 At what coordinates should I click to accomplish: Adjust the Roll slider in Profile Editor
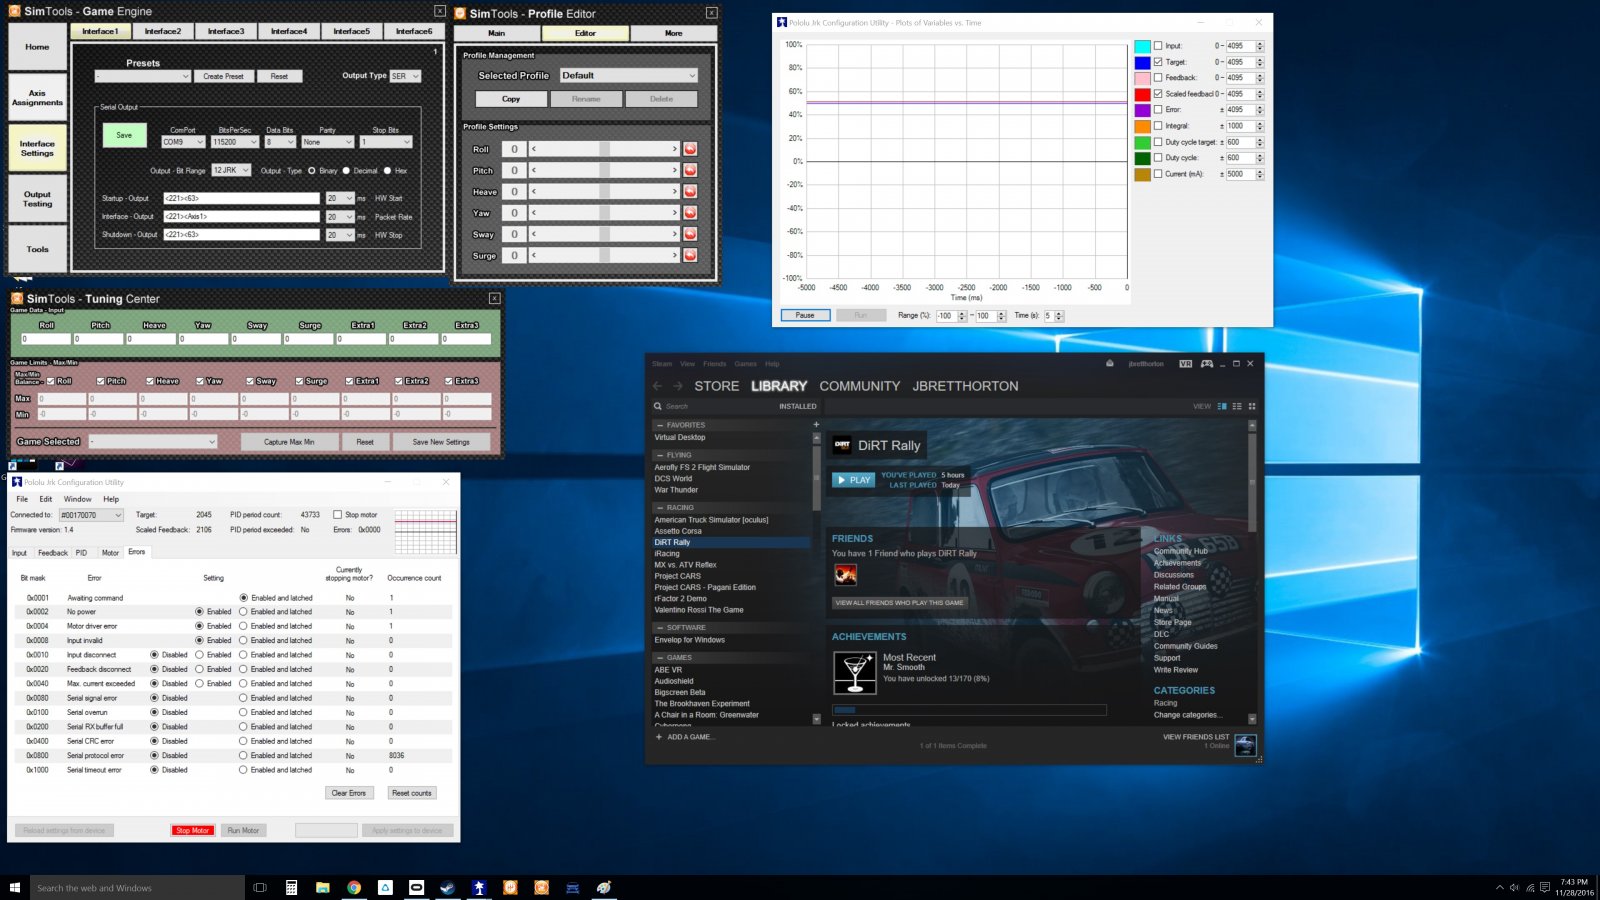[604, 149]
